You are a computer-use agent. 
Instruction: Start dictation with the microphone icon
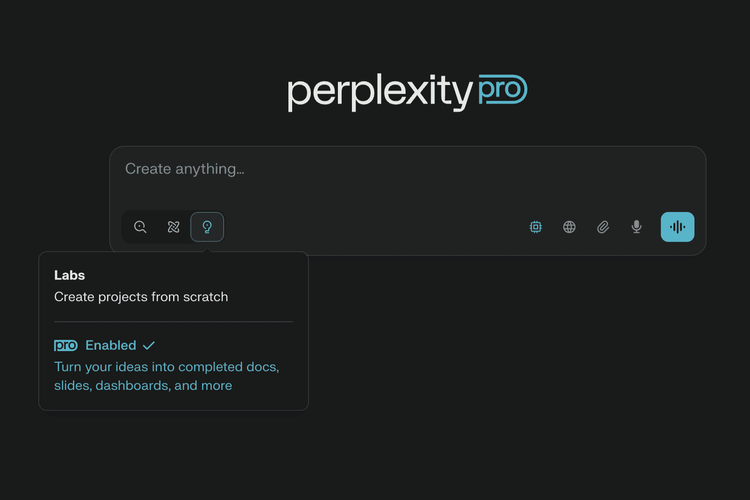[636, 227]
